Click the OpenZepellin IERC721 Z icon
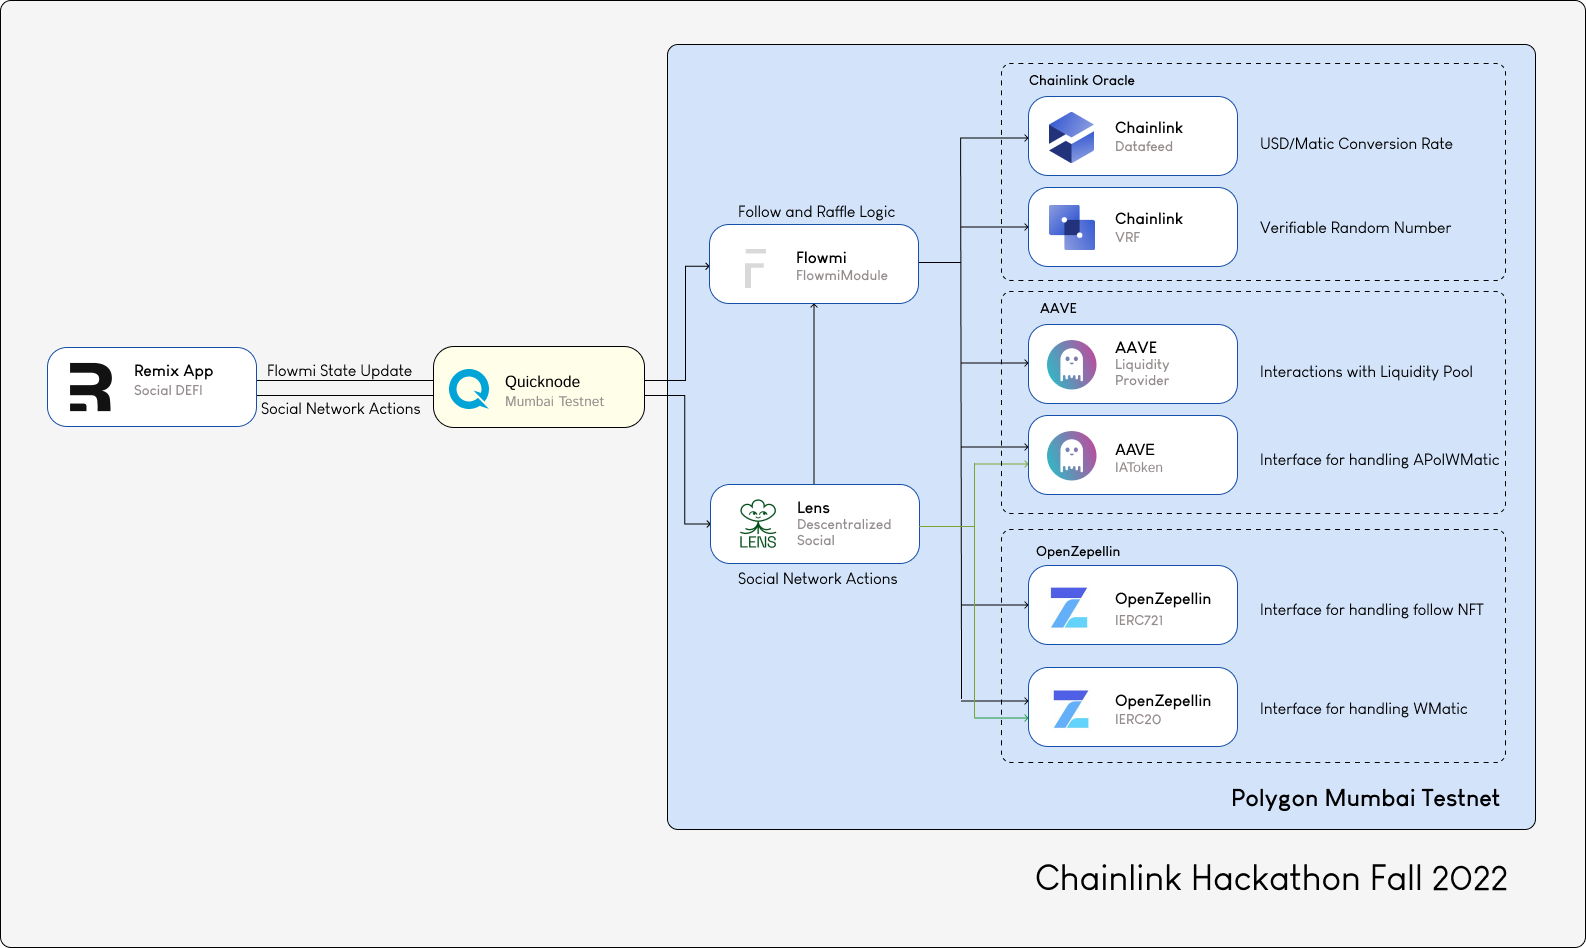Screen dimensions: 1586x948 (x=1069, y=607)
